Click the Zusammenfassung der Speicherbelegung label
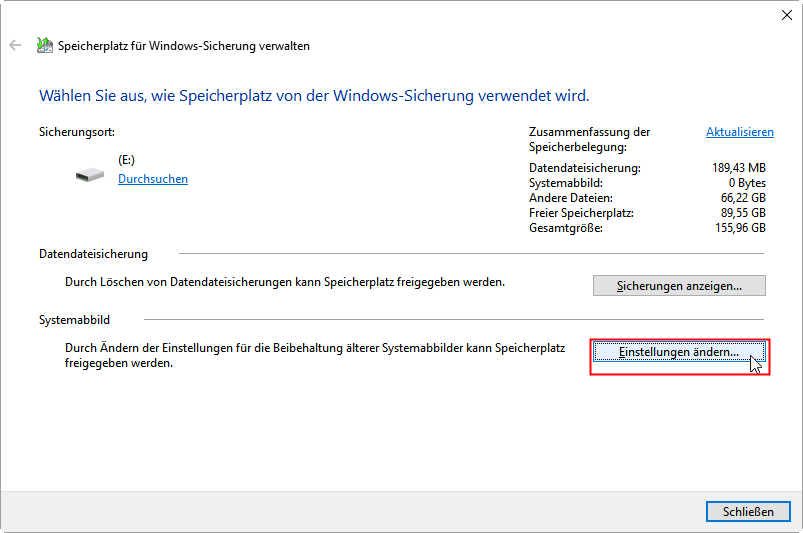Image resolution: width=803 pixels, height=533 pixels. pyautogui.click(x=589, y=139)
